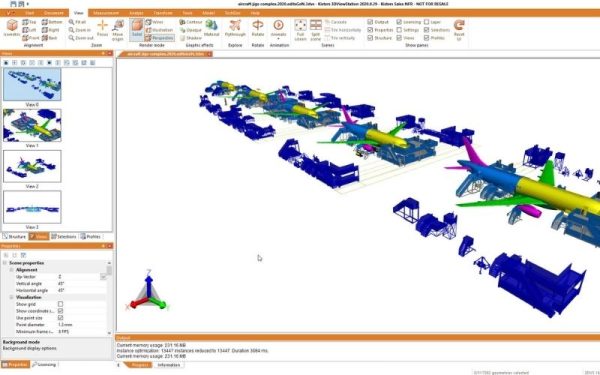600x375 pixels.
Task: Open Start ribbon tab
Action: tap(29, 13)
